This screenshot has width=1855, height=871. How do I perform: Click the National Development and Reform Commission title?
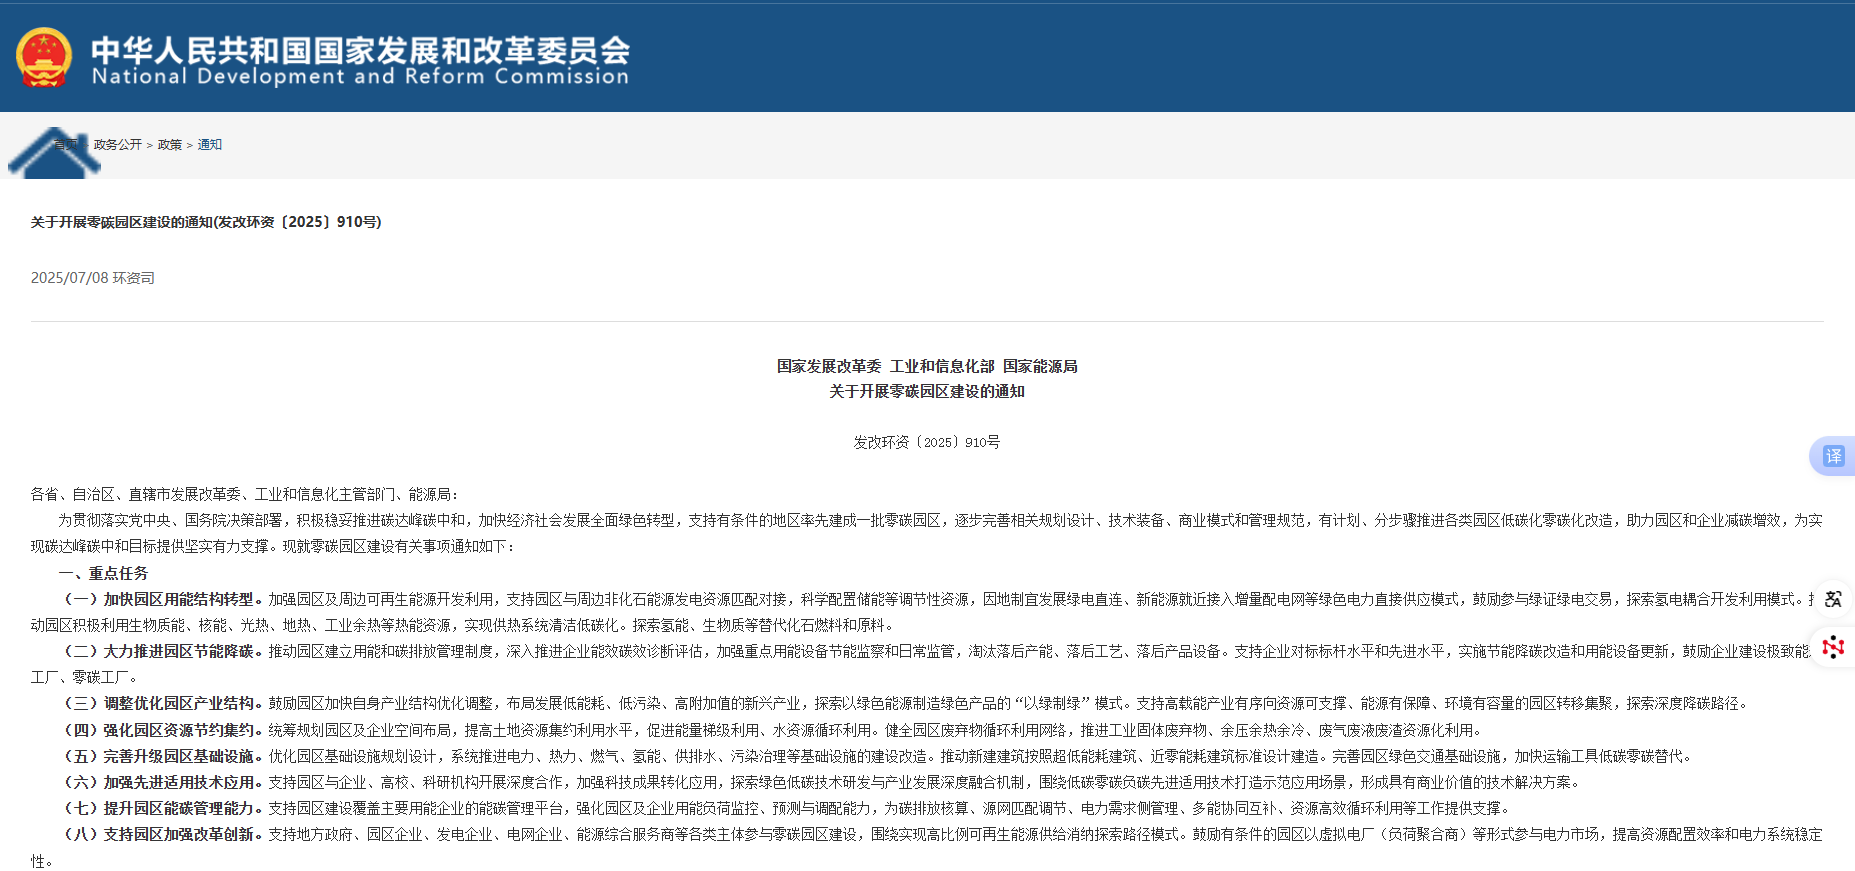(360, 61)
